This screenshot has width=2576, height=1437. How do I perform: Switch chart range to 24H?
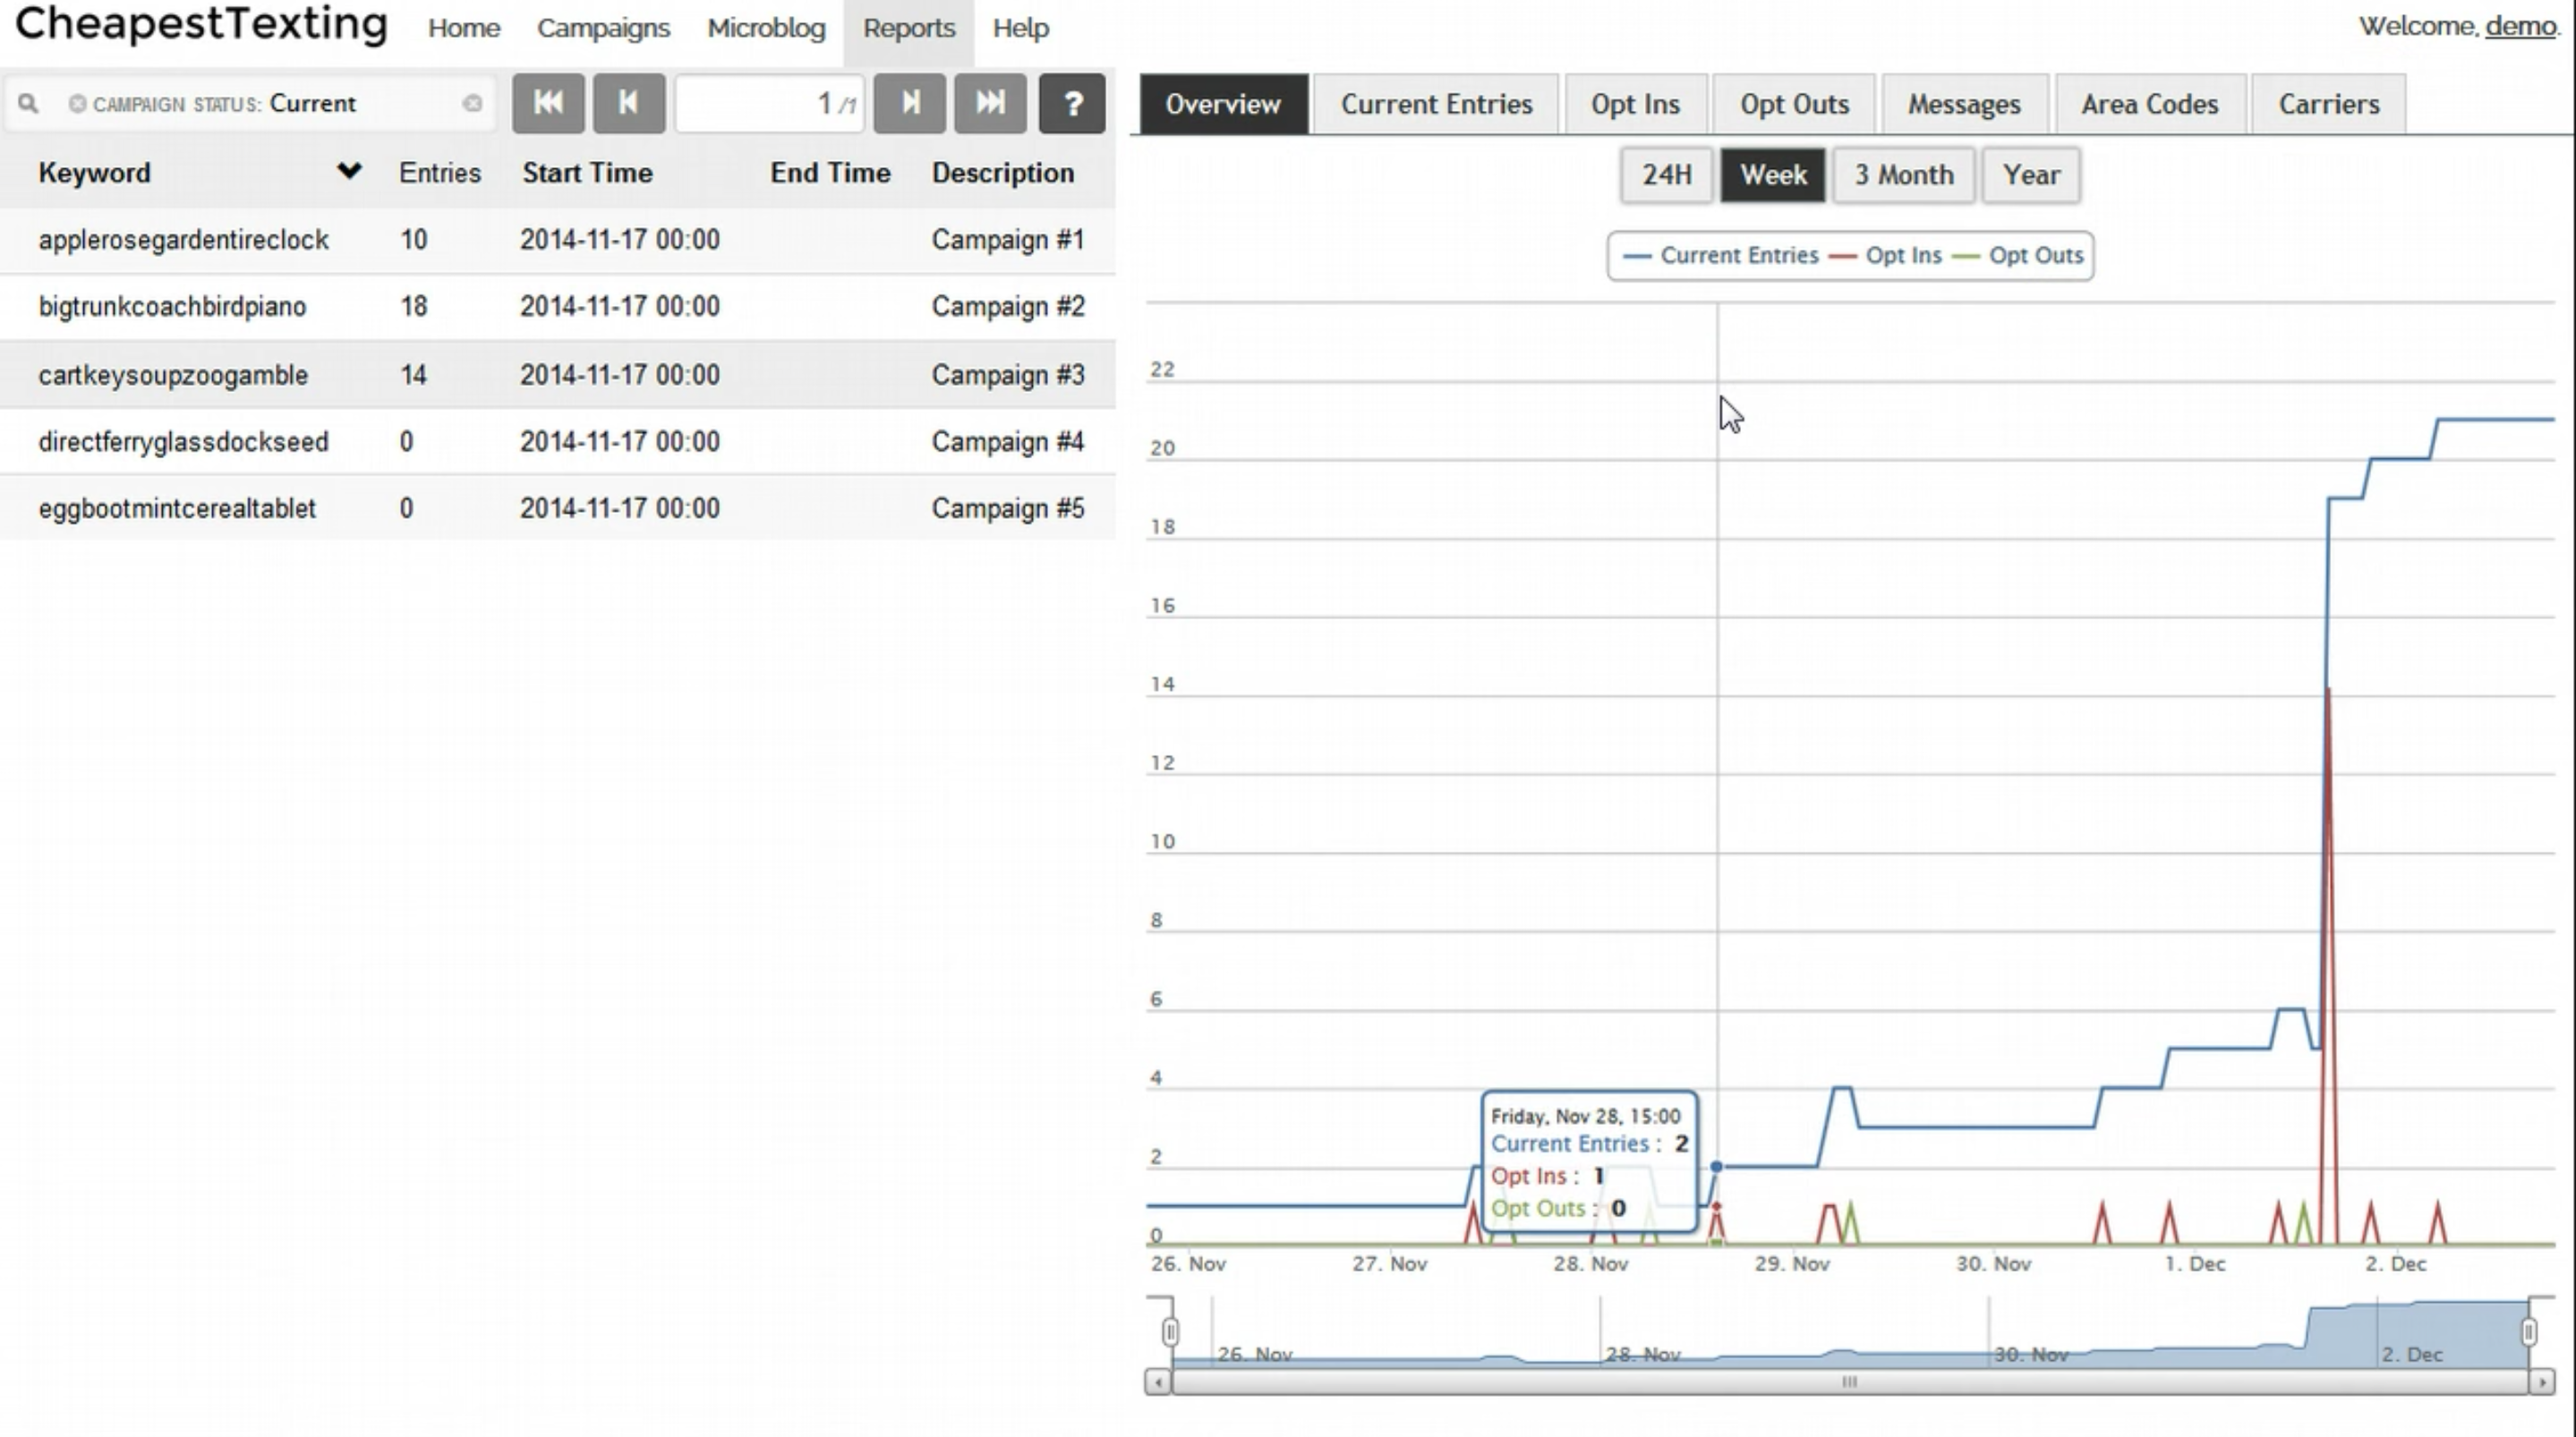click(x=1666, y=175)
